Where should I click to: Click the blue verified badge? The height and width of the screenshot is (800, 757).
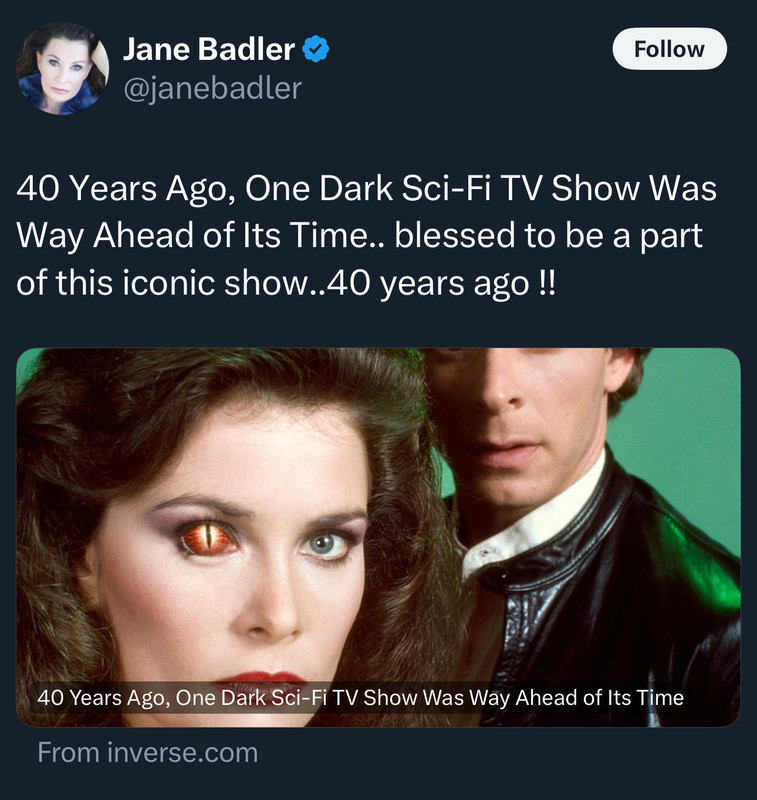[x=316, y=49]
